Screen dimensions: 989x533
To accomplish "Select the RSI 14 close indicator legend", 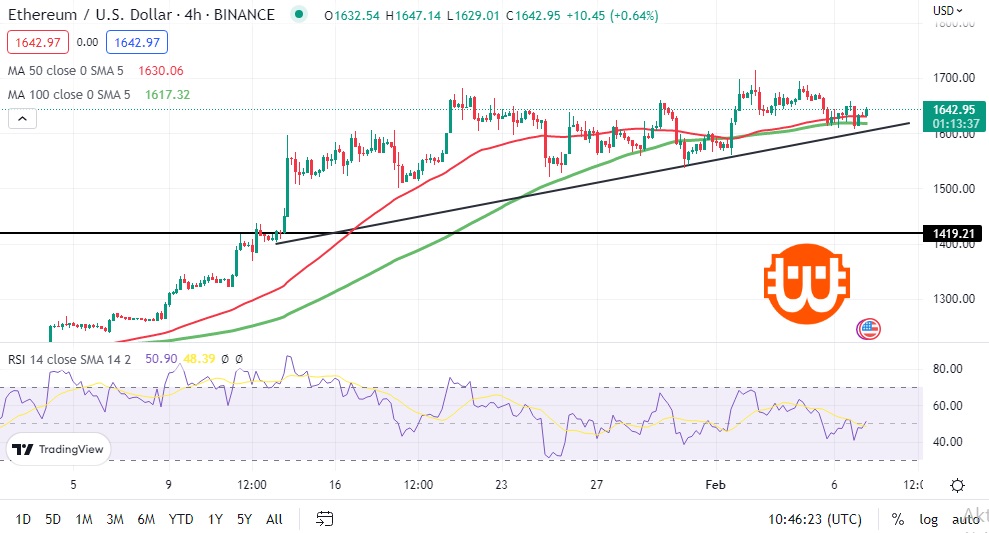I will coord(69,359).
